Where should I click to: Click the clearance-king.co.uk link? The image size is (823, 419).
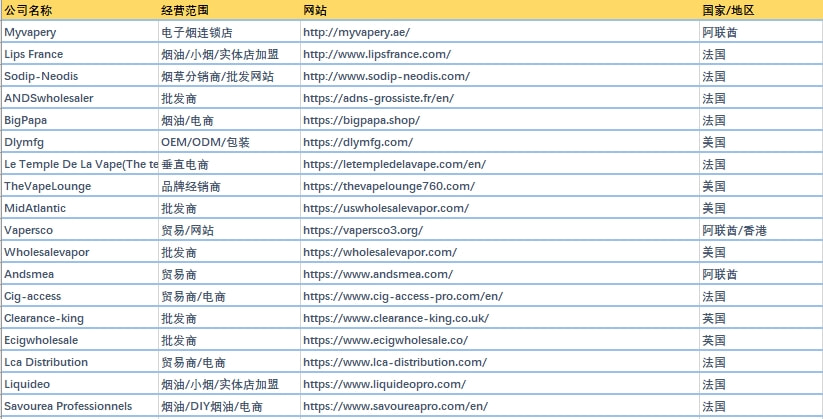pyautogui.click(x=395, y=318)
